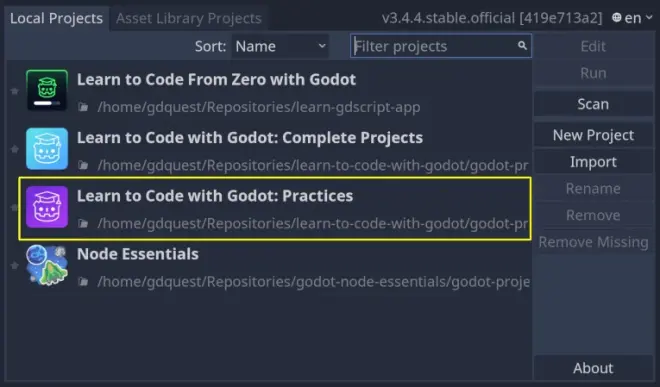Toggle favorite star for Complete Projects
Screen dimensions: 660x387
[15, 149]
